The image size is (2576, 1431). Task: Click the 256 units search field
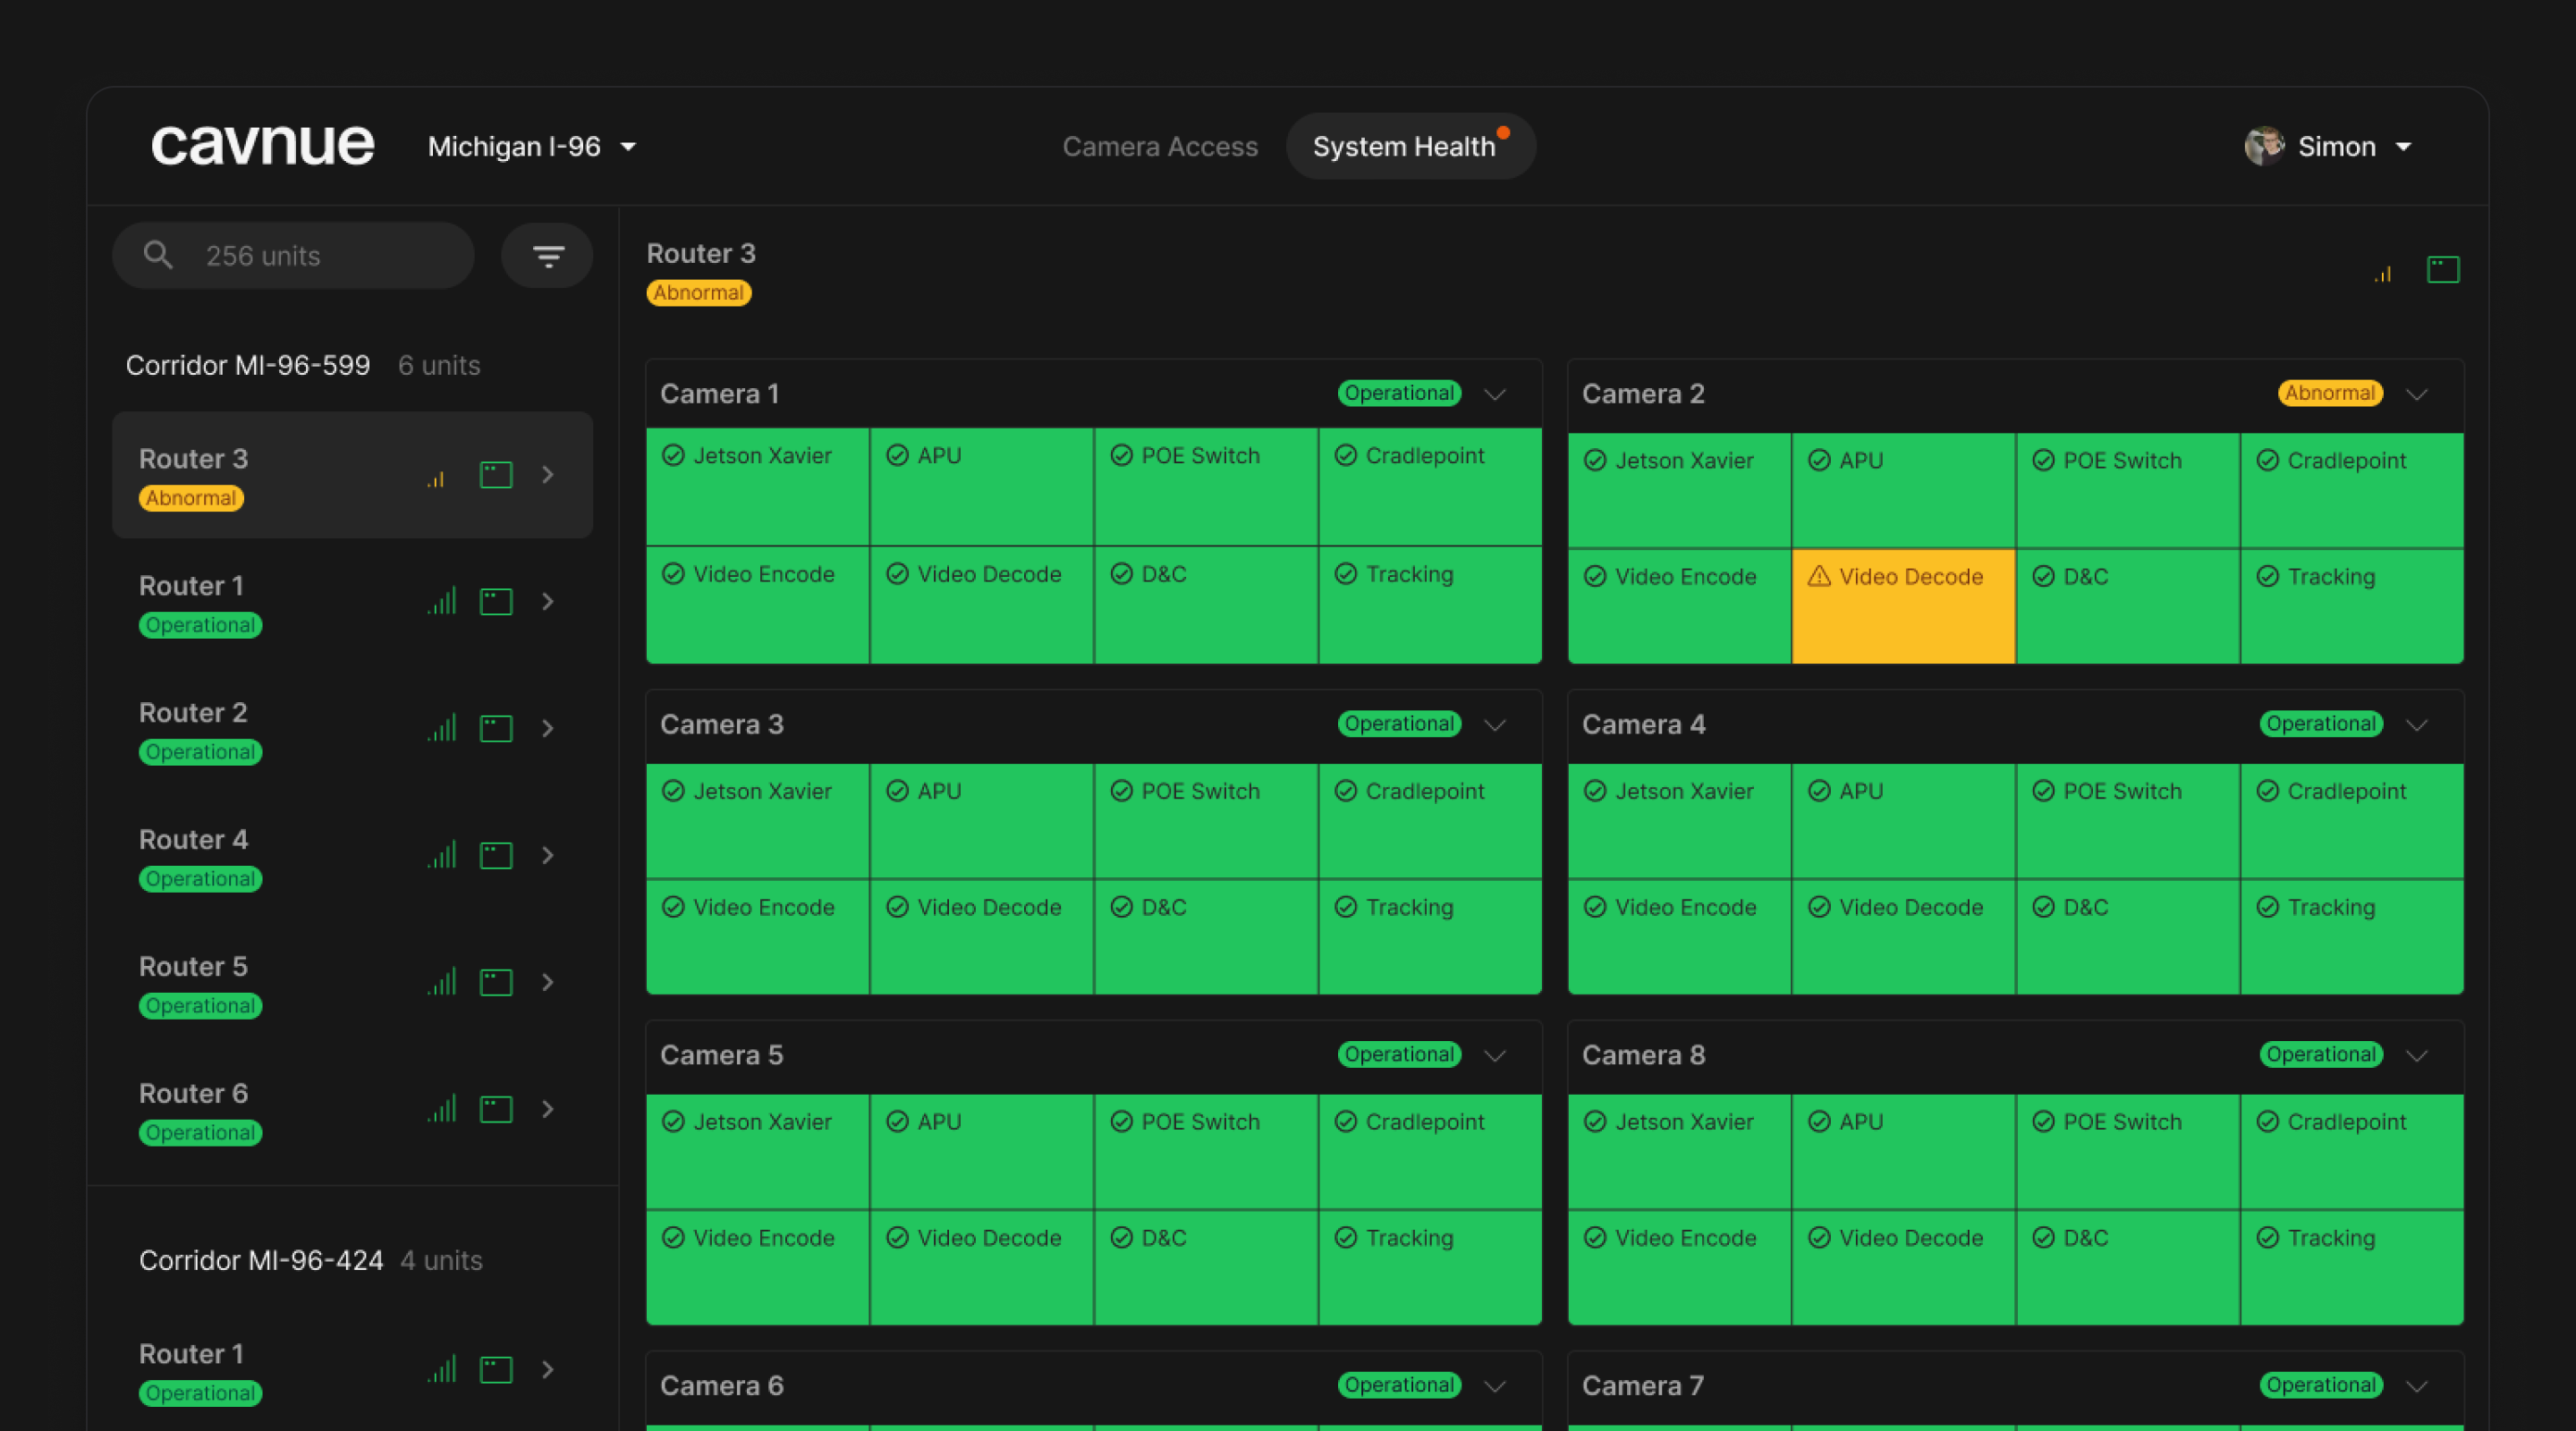(x=293, y=256)
